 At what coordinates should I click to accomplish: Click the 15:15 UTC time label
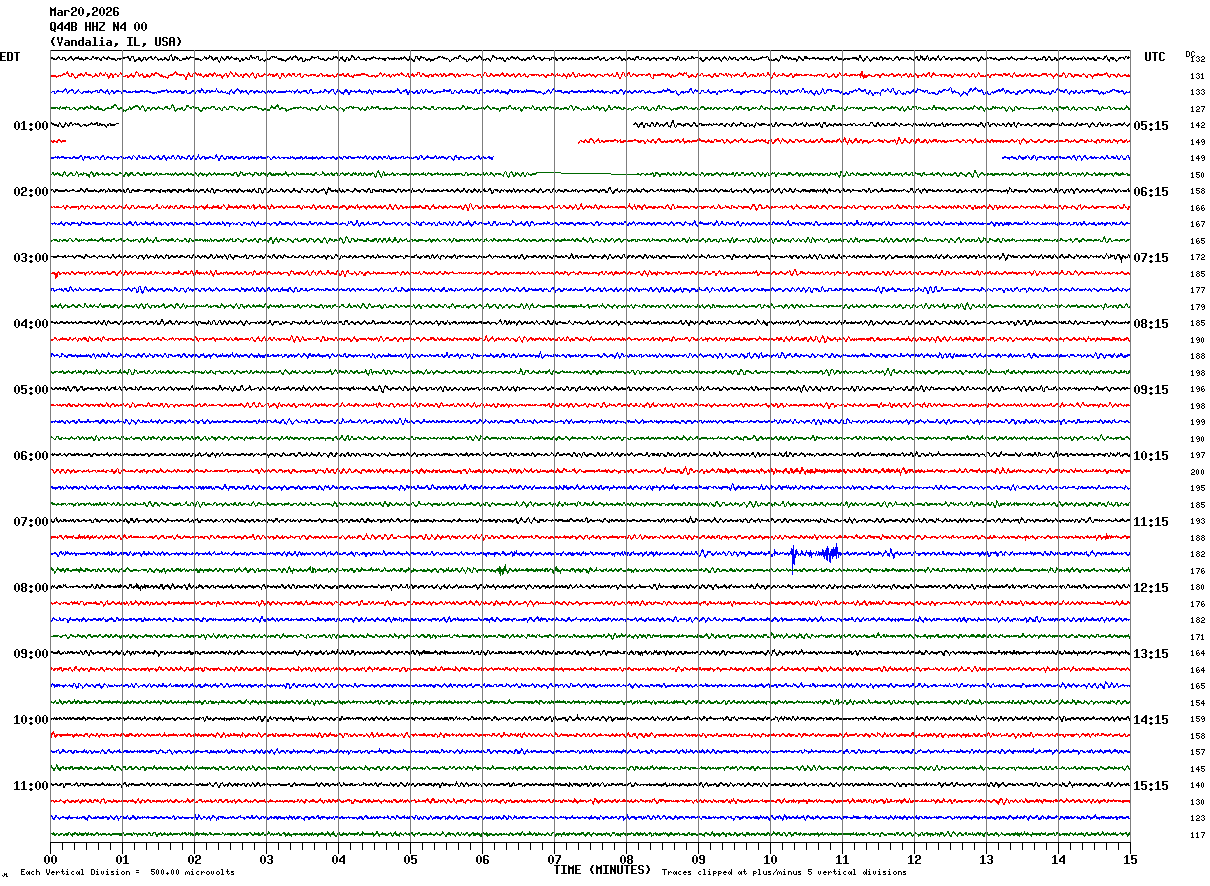pos(1151,786)
